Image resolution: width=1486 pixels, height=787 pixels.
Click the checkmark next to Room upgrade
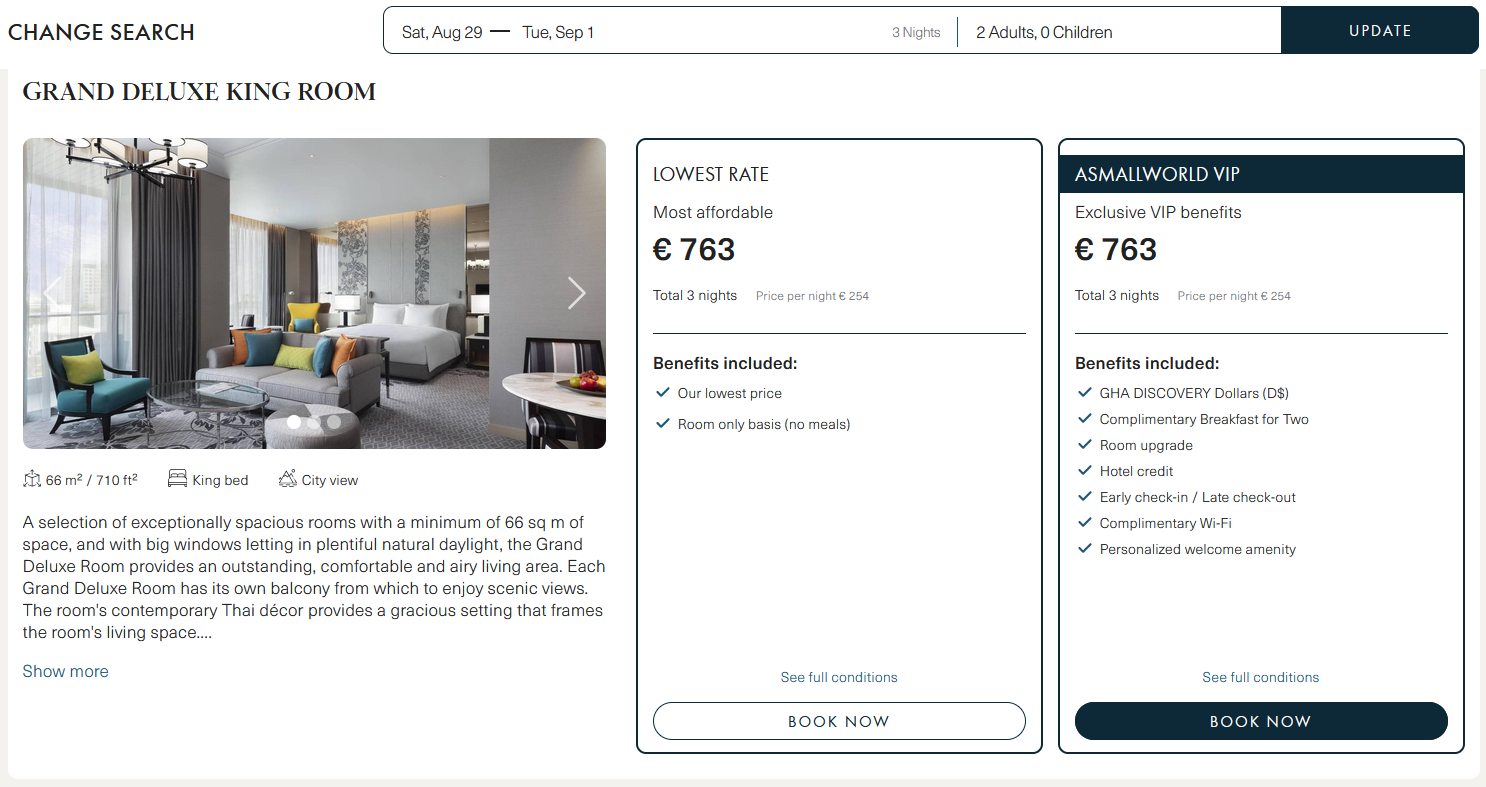1085,444
